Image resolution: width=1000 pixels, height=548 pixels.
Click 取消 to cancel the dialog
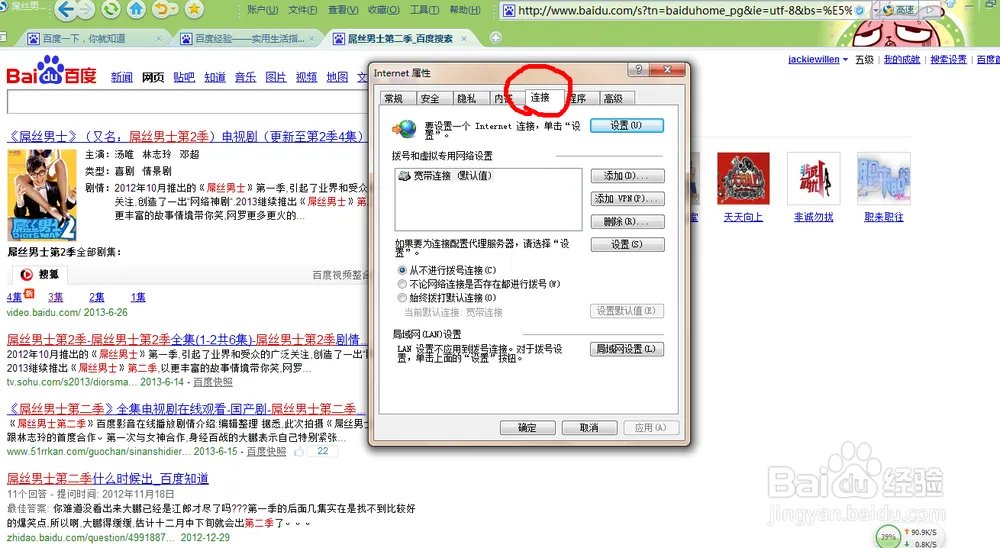tap(589, 427)
